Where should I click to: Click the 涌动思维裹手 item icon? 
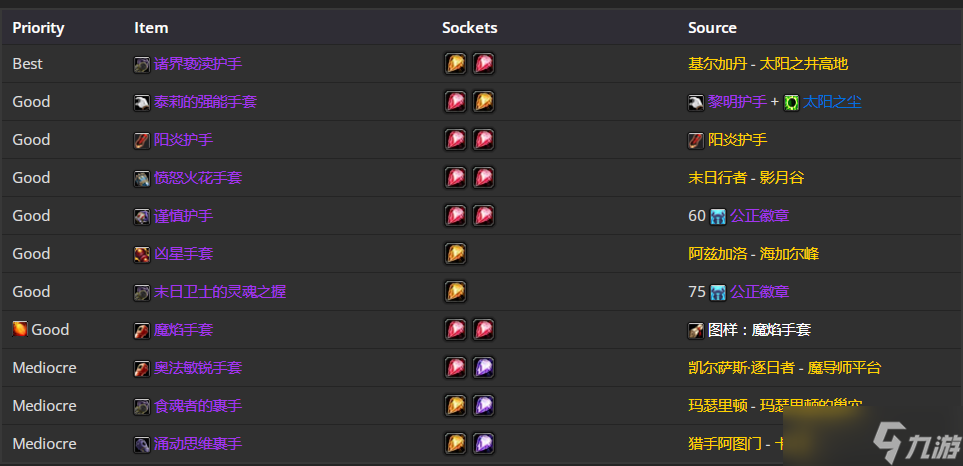tap(142, 445)
